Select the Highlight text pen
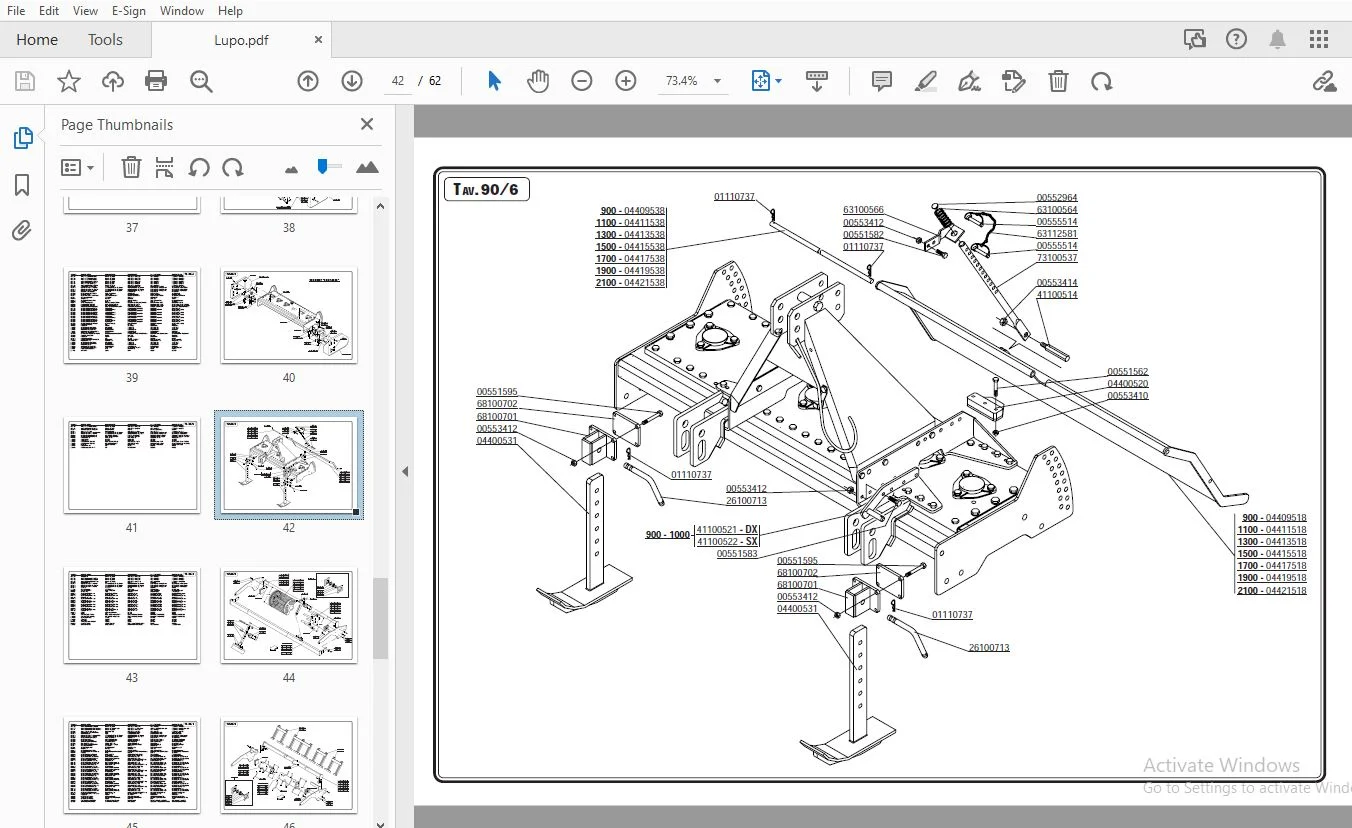 (x=925, y=81)
